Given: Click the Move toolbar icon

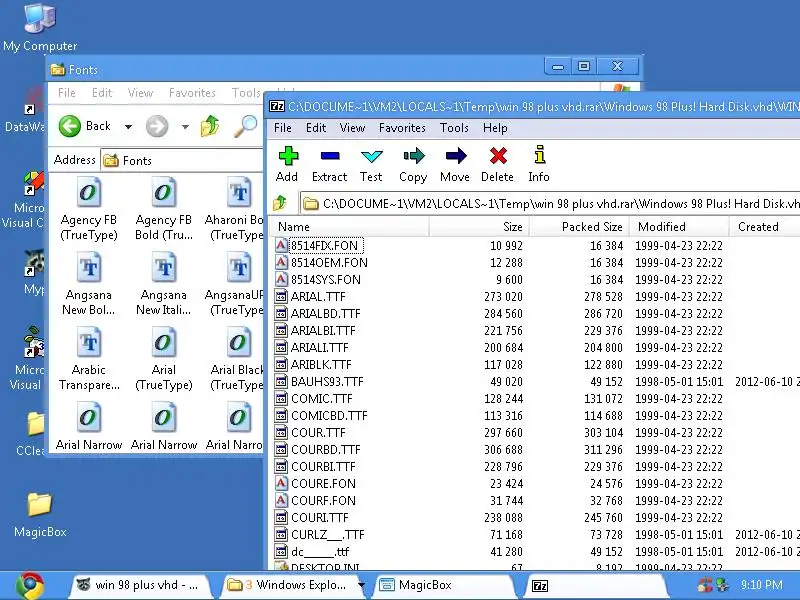Looking at the screenshot, I should pos(455,164).
